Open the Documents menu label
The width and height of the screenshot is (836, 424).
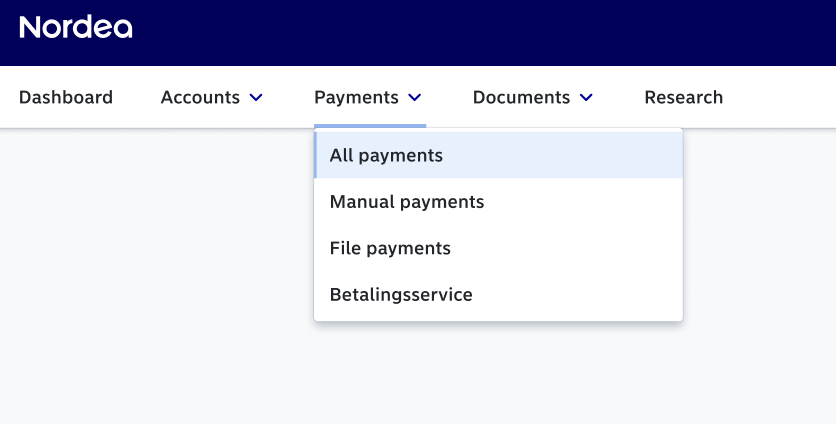pos(521,98)
